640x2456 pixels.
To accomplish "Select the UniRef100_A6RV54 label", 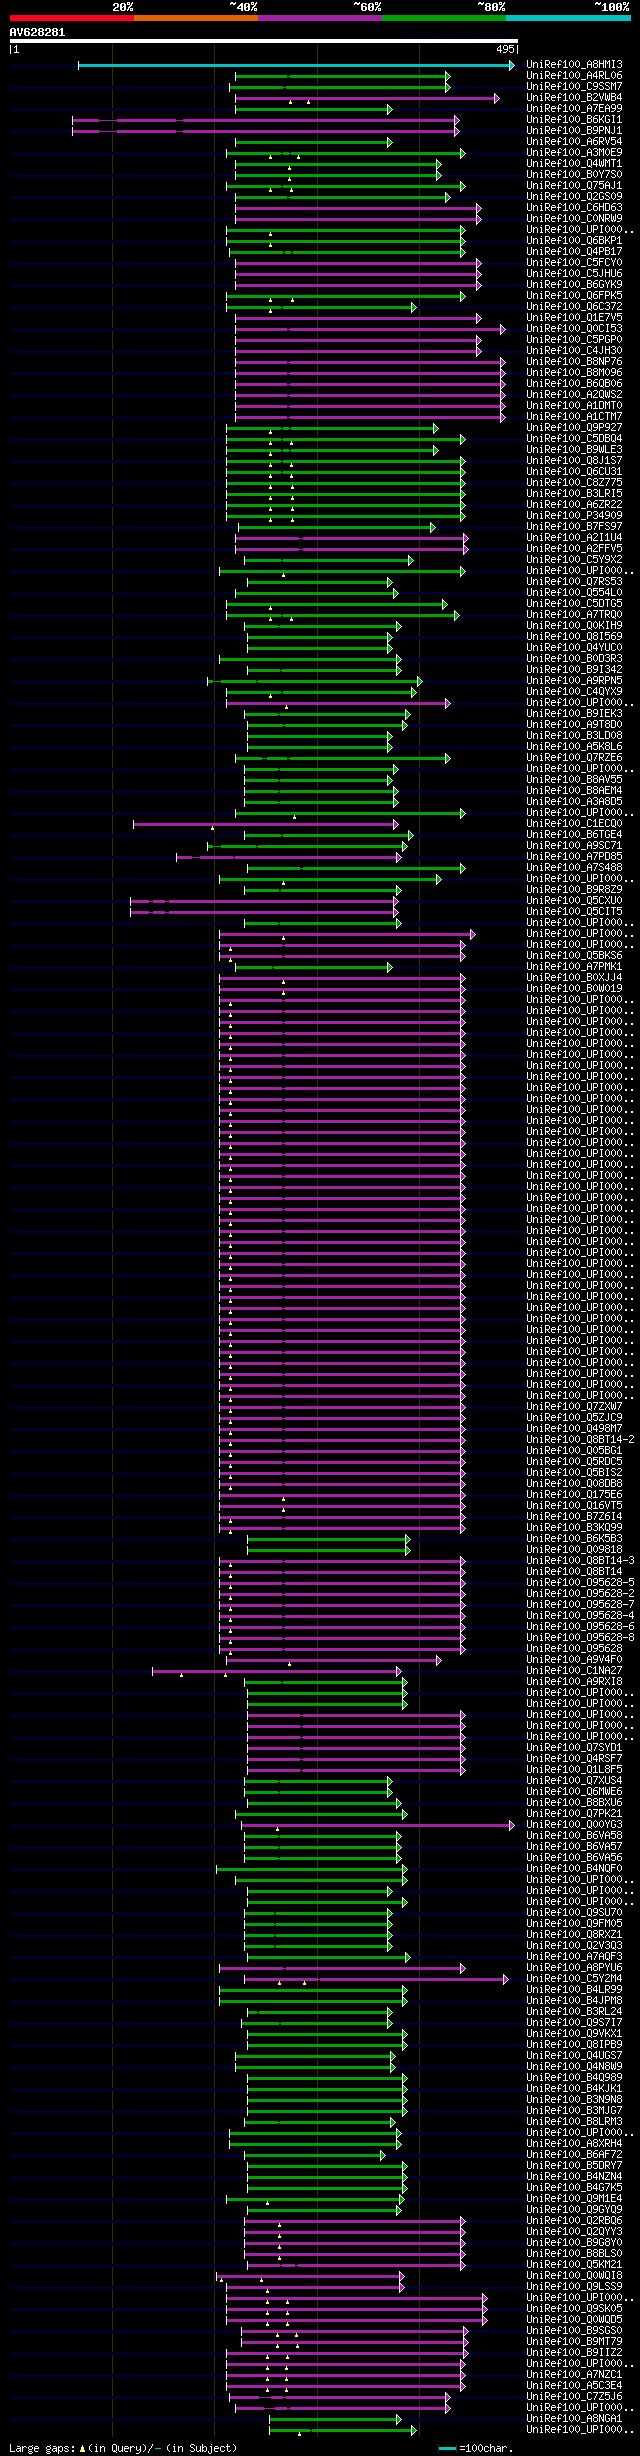I will (x=574, y=142).
